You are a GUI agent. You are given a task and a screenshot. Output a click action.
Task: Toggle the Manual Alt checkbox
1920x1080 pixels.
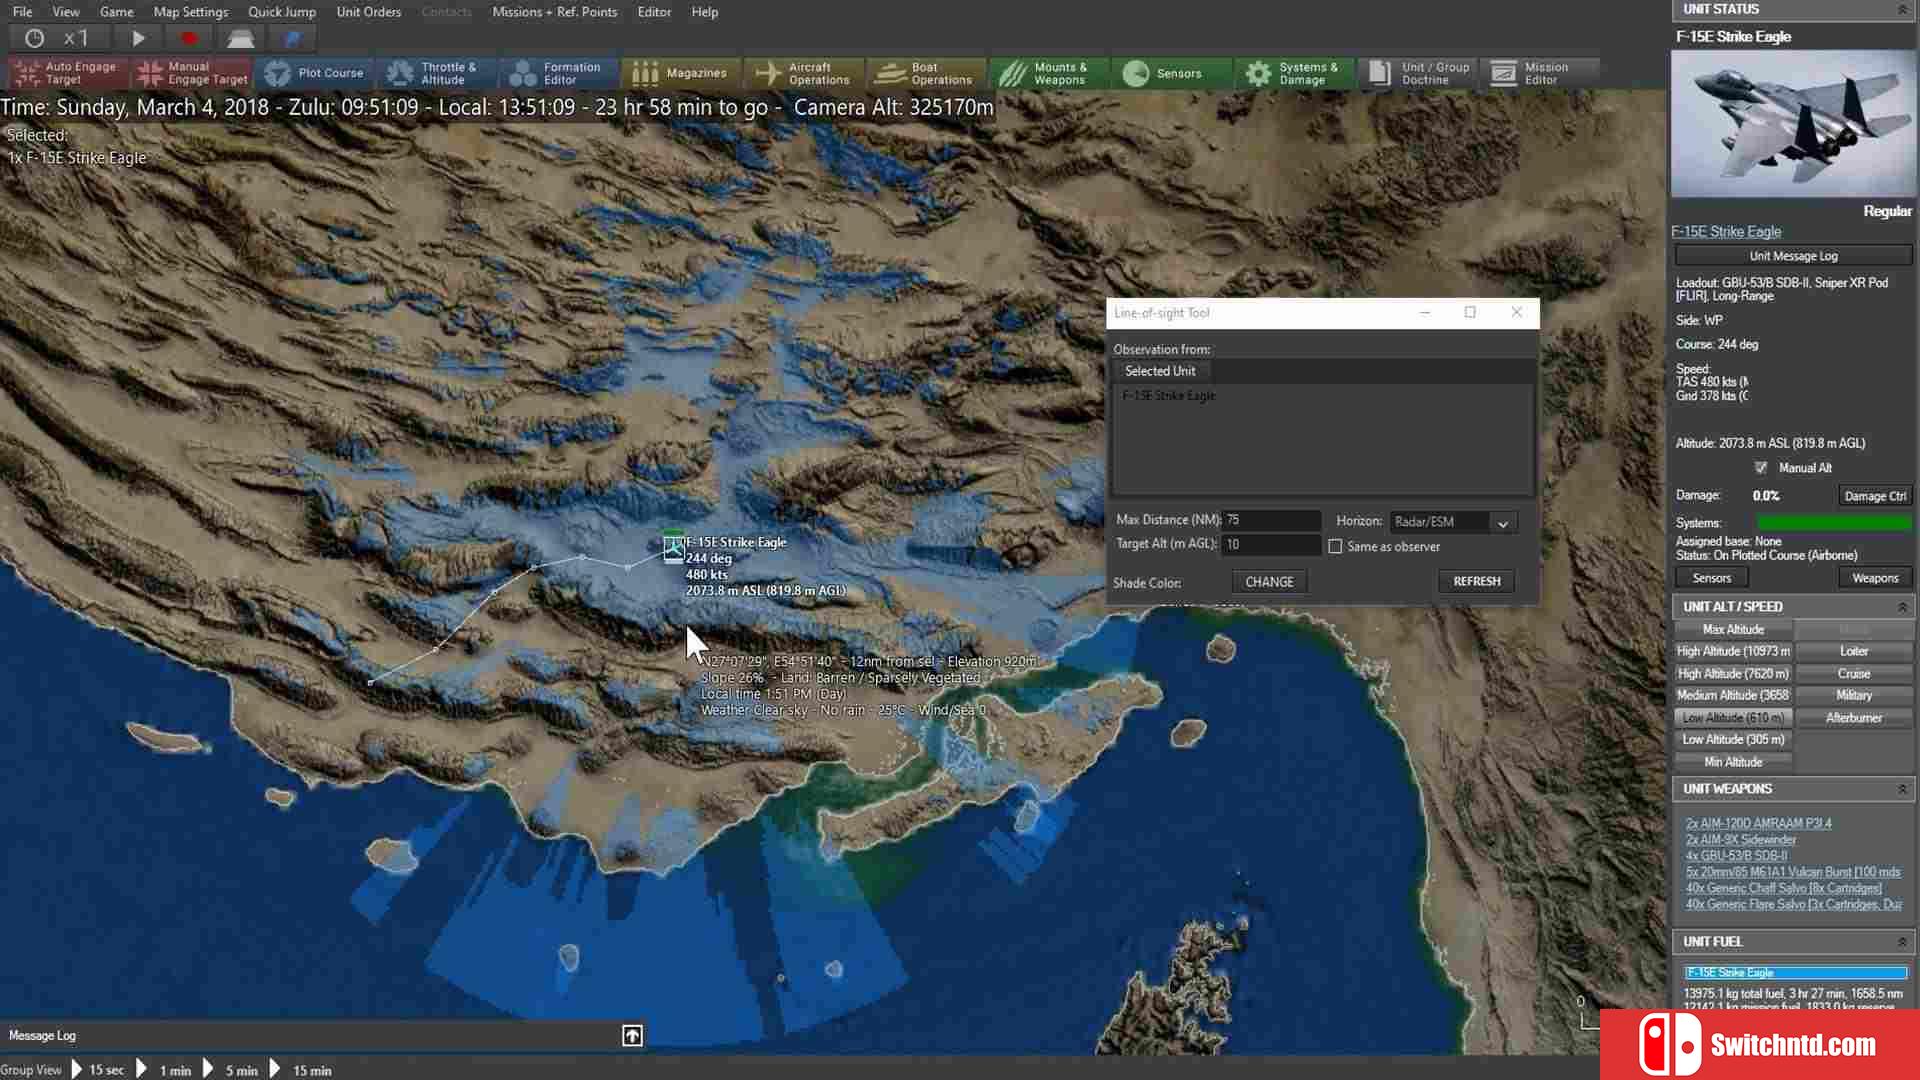click(x=1761, y=468)
